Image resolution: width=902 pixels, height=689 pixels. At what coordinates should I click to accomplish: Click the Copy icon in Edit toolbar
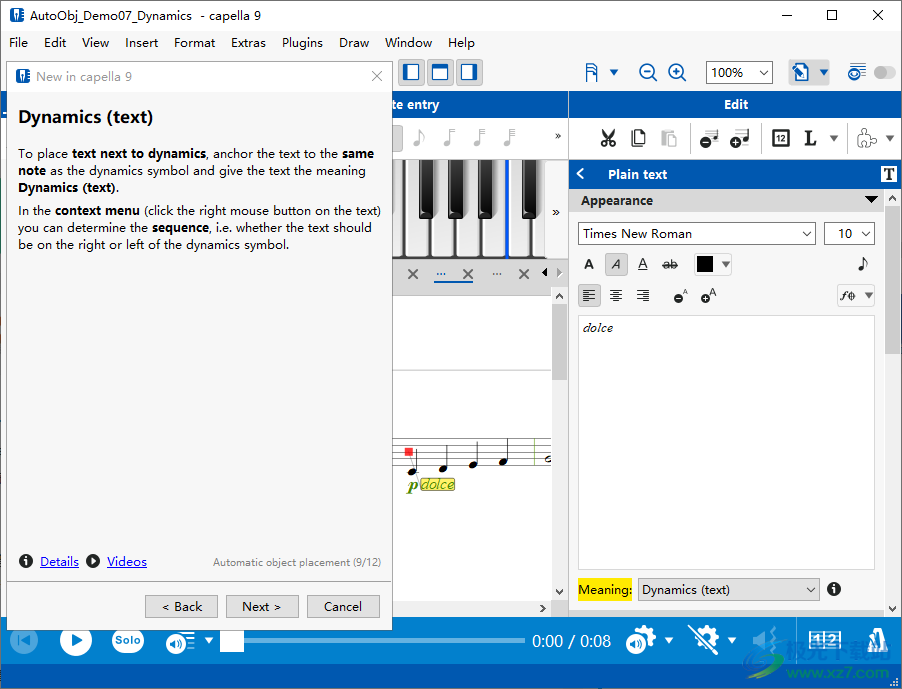coord(638,139)
